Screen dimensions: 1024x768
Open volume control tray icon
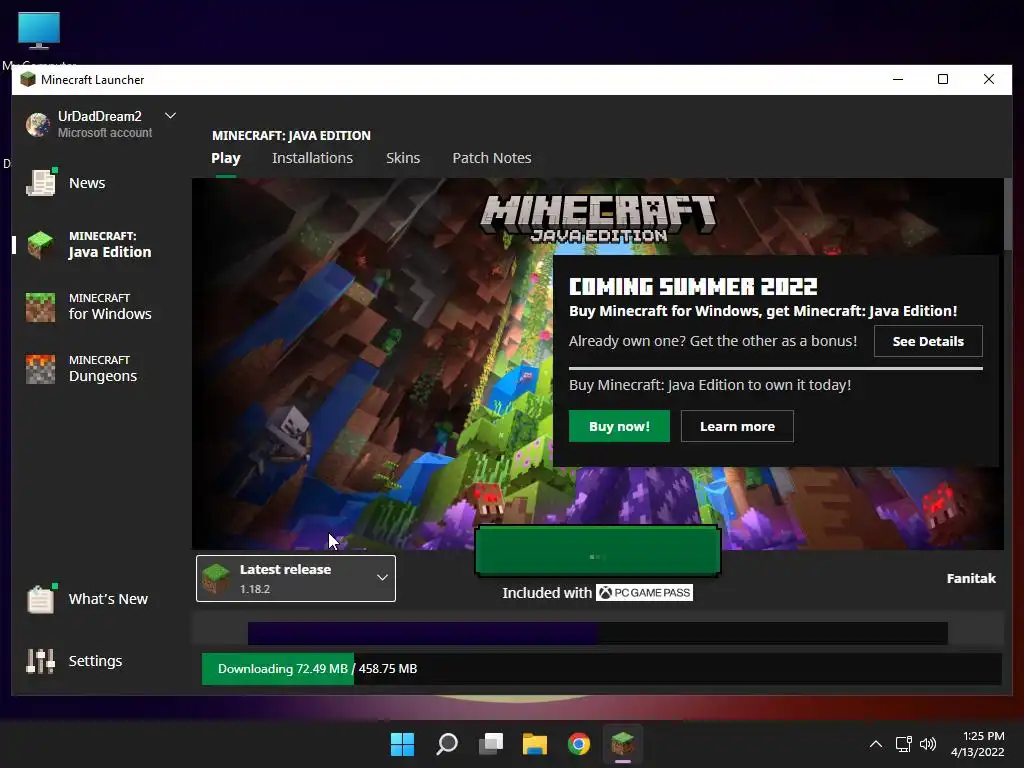coord(928,744)
